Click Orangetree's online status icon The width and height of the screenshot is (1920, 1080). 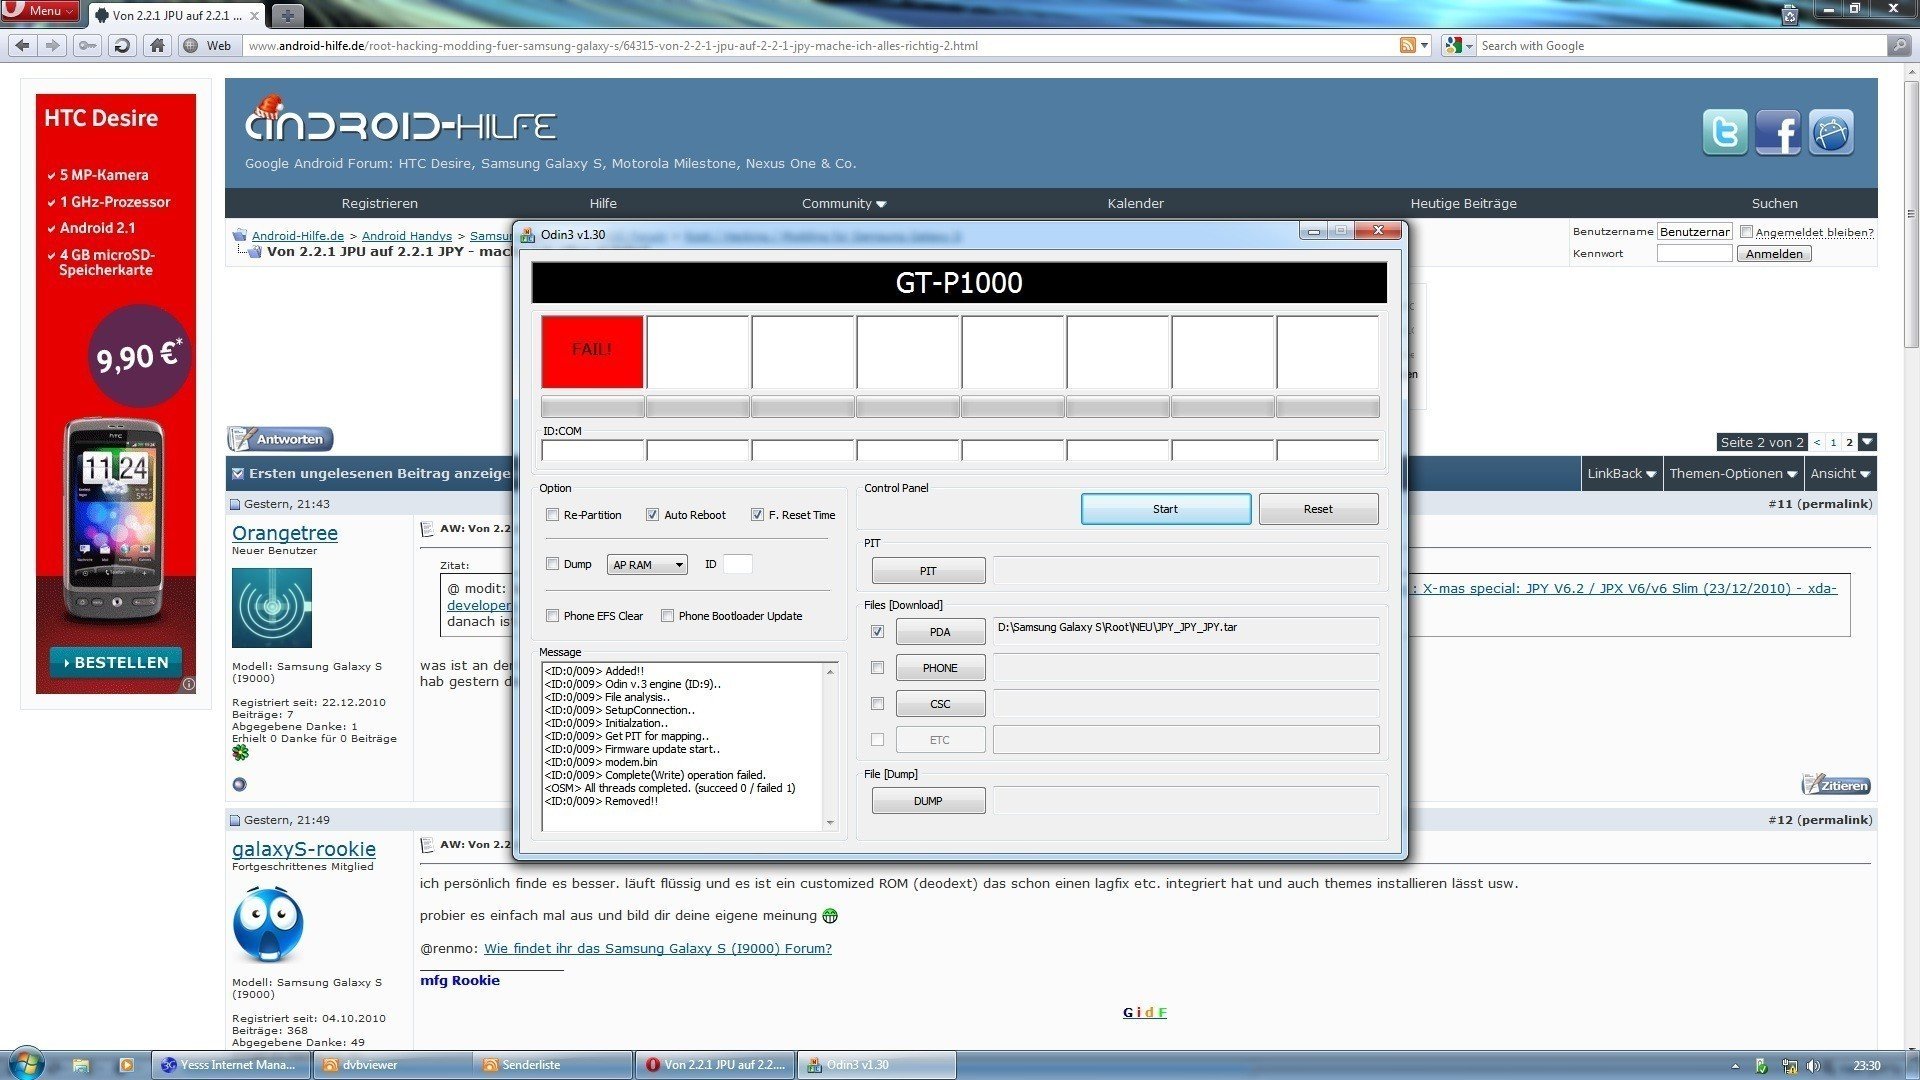pyautogui.click(x=239, y=785)
